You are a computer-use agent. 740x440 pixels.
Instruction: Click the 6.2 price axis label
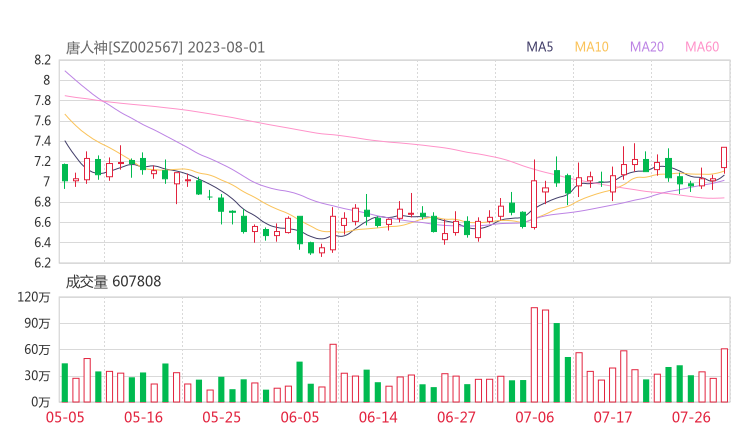42,262
